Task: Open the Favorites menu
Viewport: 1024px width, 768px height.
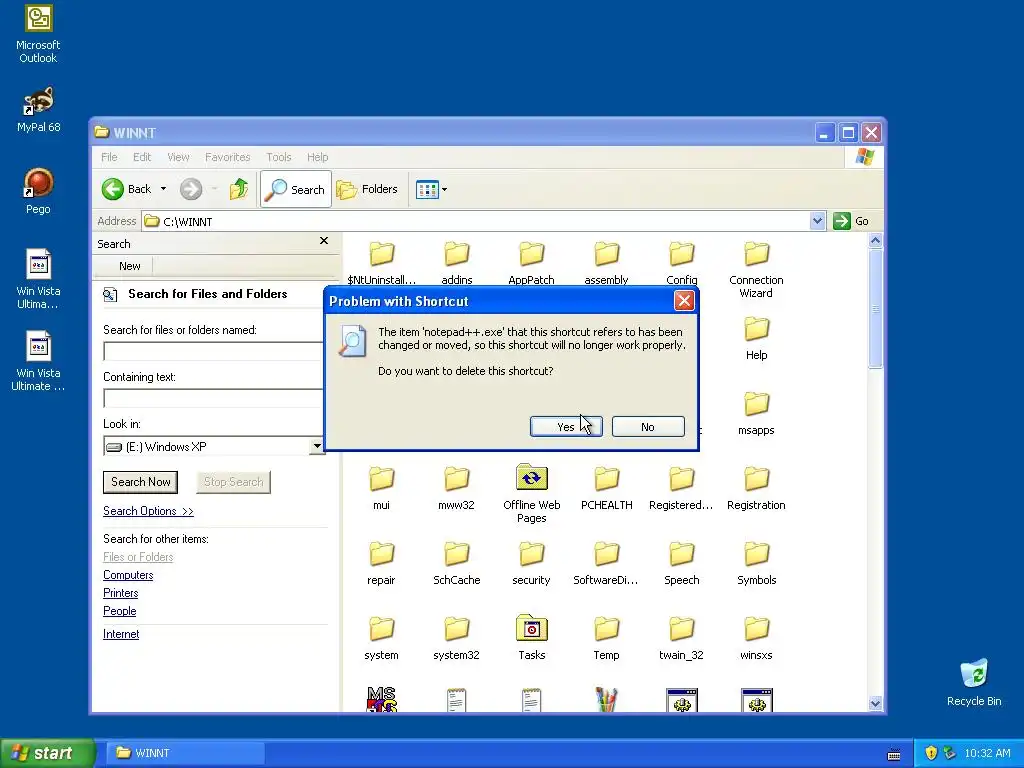Action: [x=227, y=157]
